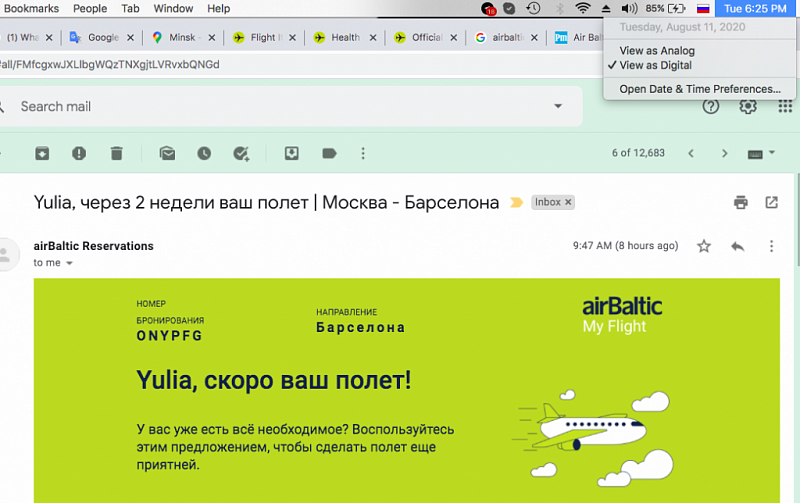800x503 pixels.
Task: Go to the newer email arrow
Action: (x=691, y=154)
